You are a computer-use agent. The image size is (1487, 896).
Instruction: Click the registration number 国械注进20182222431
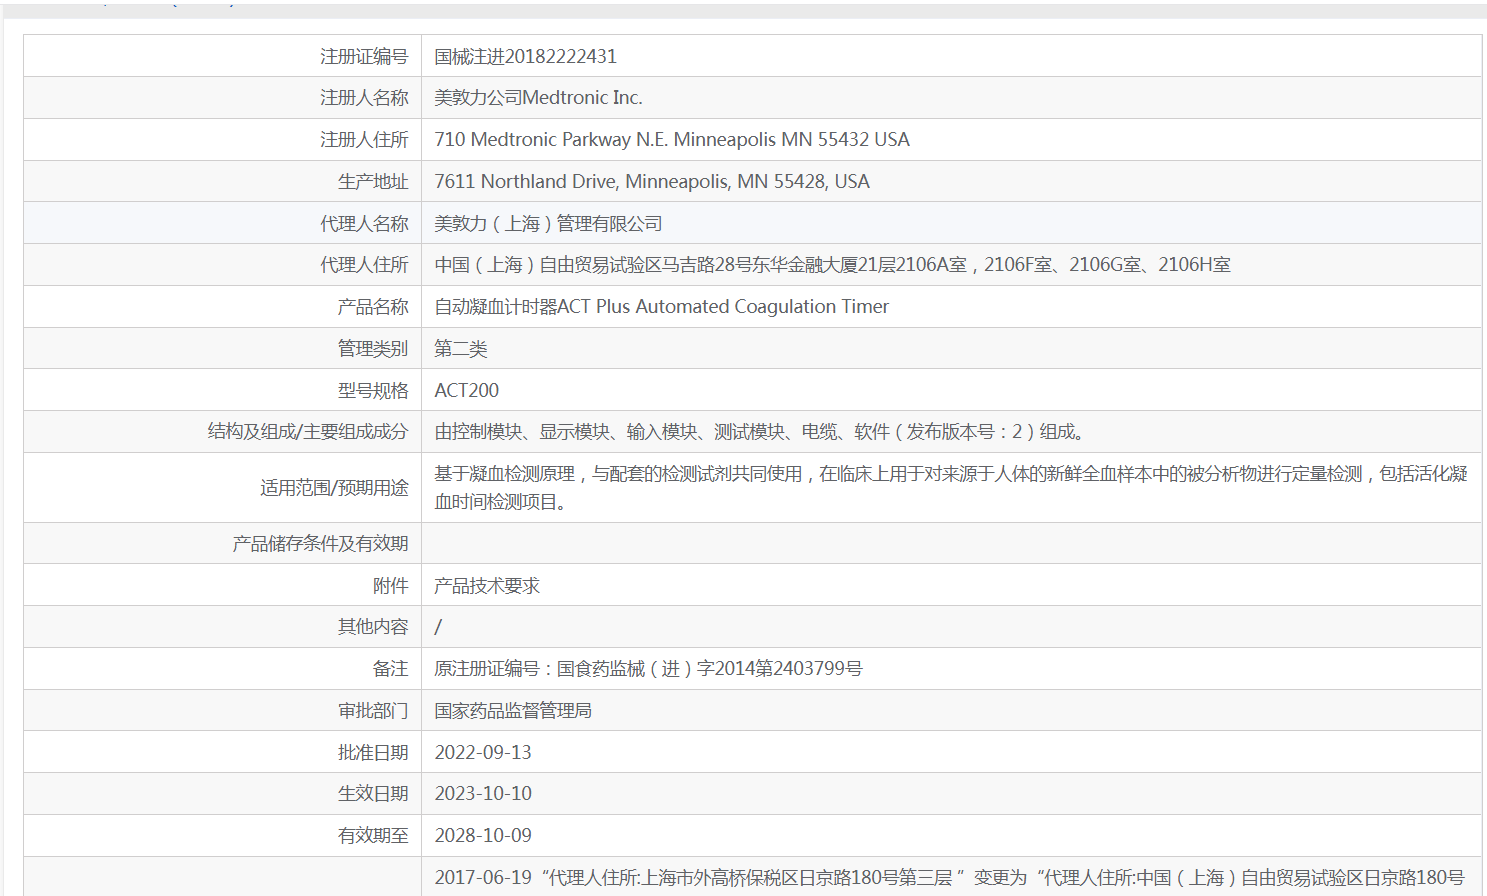pos(525,57)
